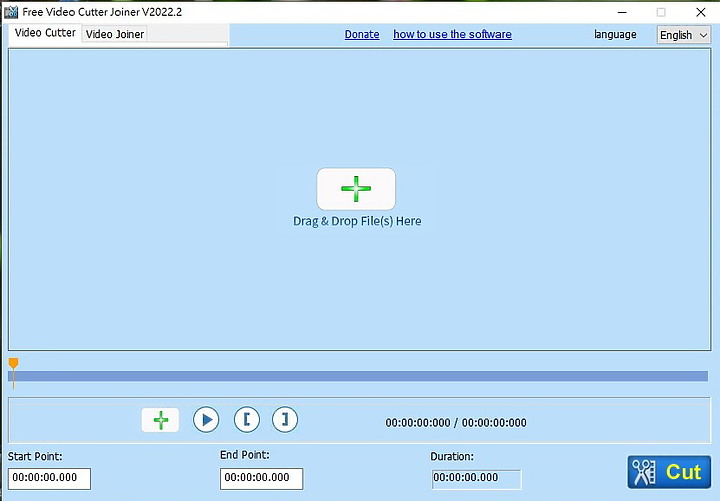Viewport: 720px width, 501px height.
Task: Open 'how to use the software' link
Action: [452, 34]
